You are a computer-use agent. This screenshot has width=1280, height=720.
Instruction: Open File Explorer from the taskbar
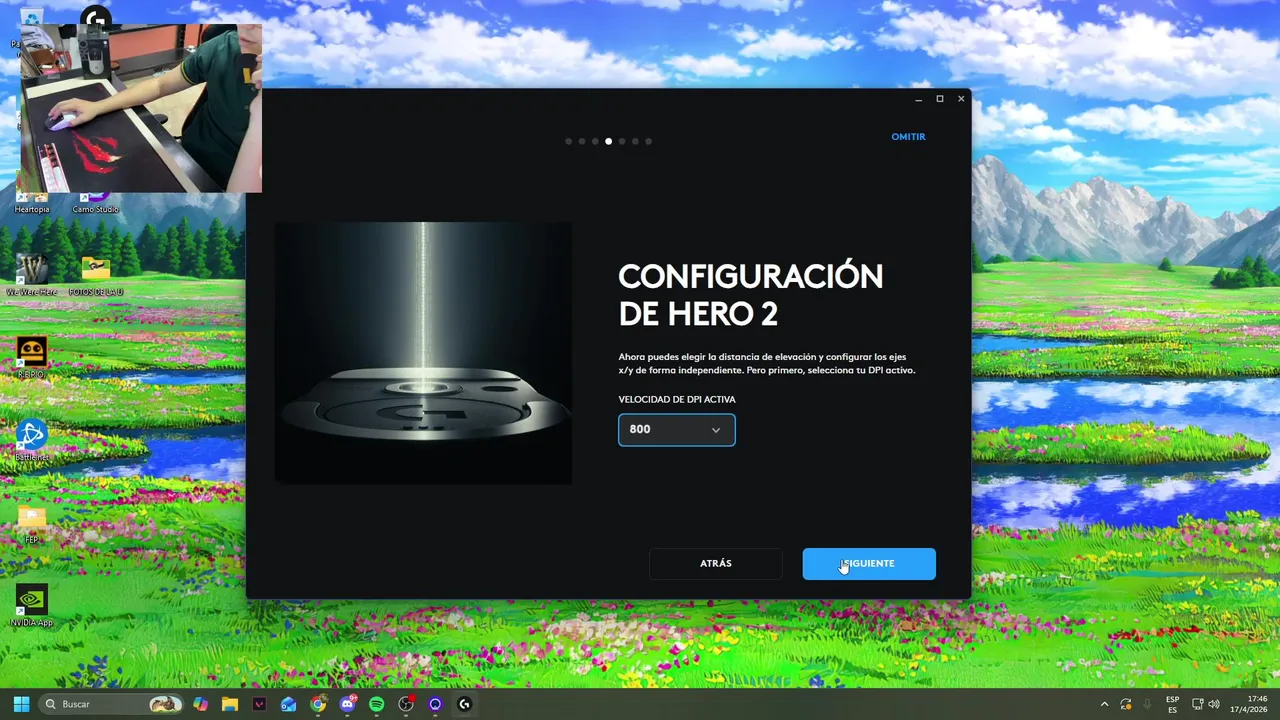[x=230, y=704]
